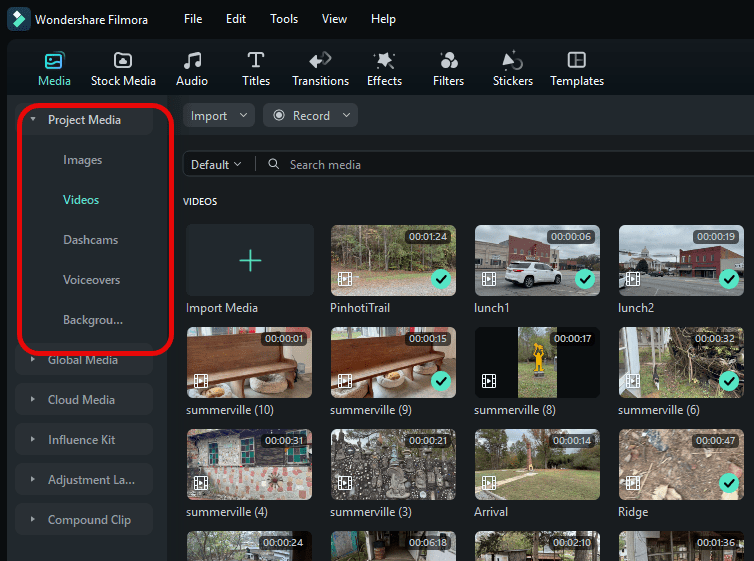
Task: Open the Filters panel icon
Action: point(448,61)
